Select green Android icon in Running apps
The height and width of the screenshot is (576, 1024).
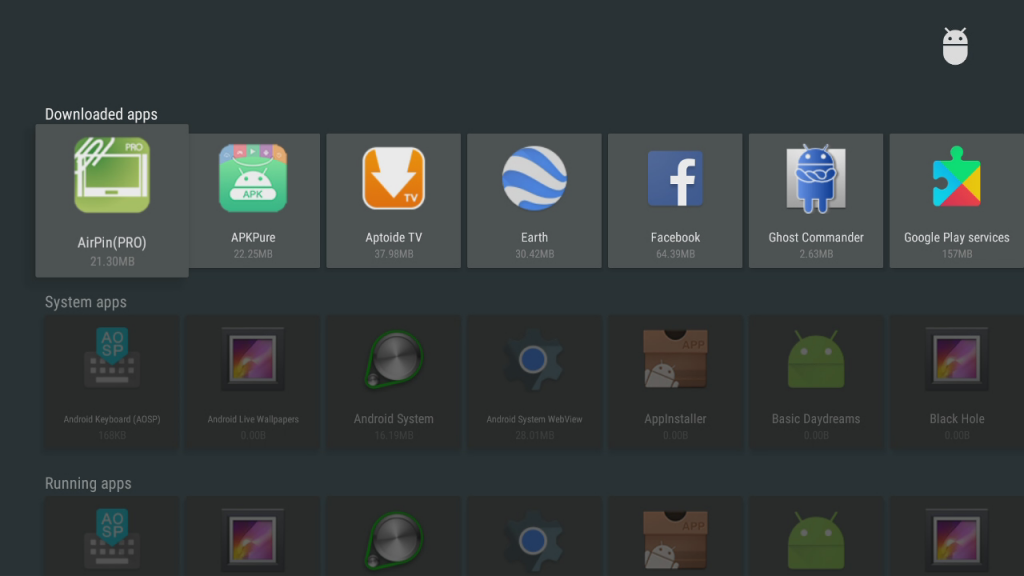pos(816,540)
